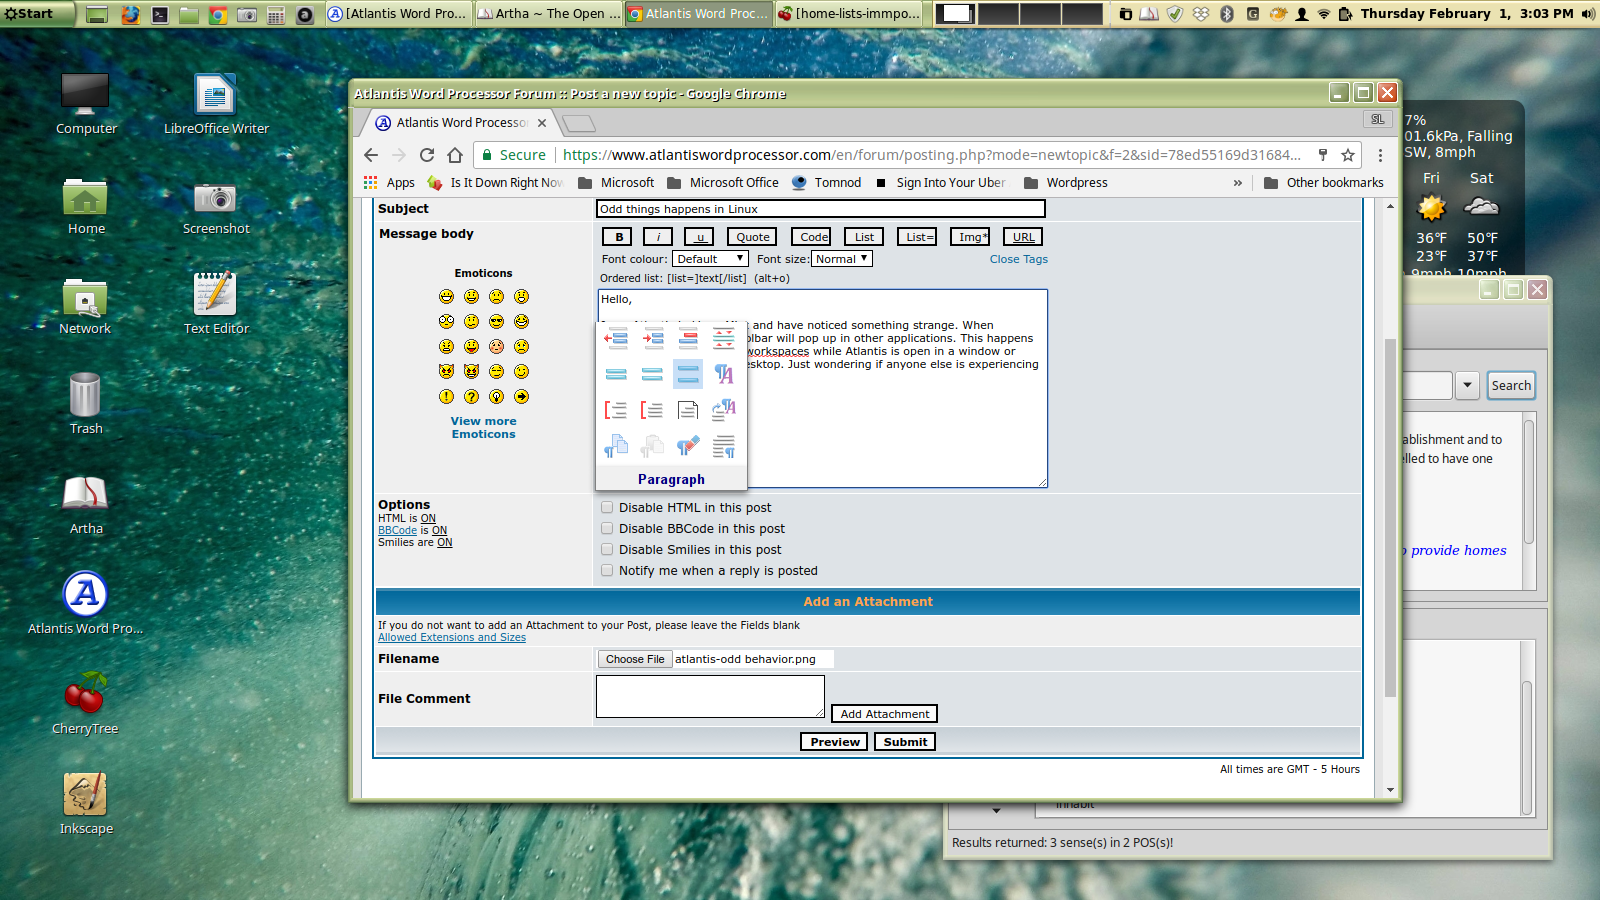Check Disable Smilies in this post
The height and width of the screenshot is (900, 1600).
point(607,549)
